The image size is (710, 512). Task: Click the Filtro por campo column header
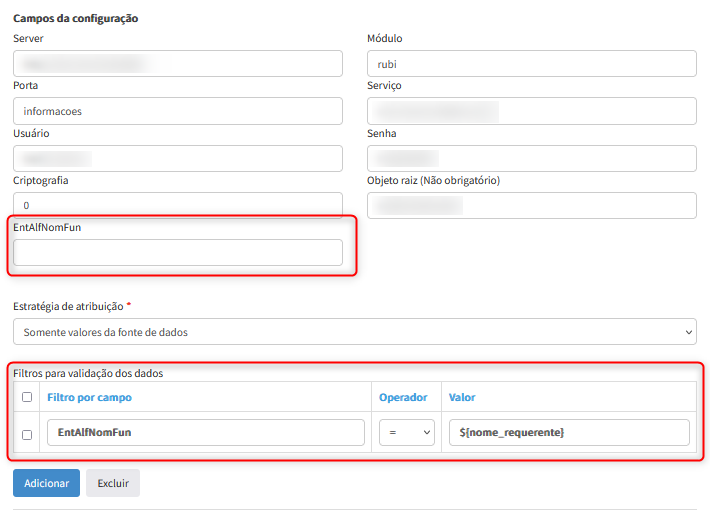pos(90,397)
